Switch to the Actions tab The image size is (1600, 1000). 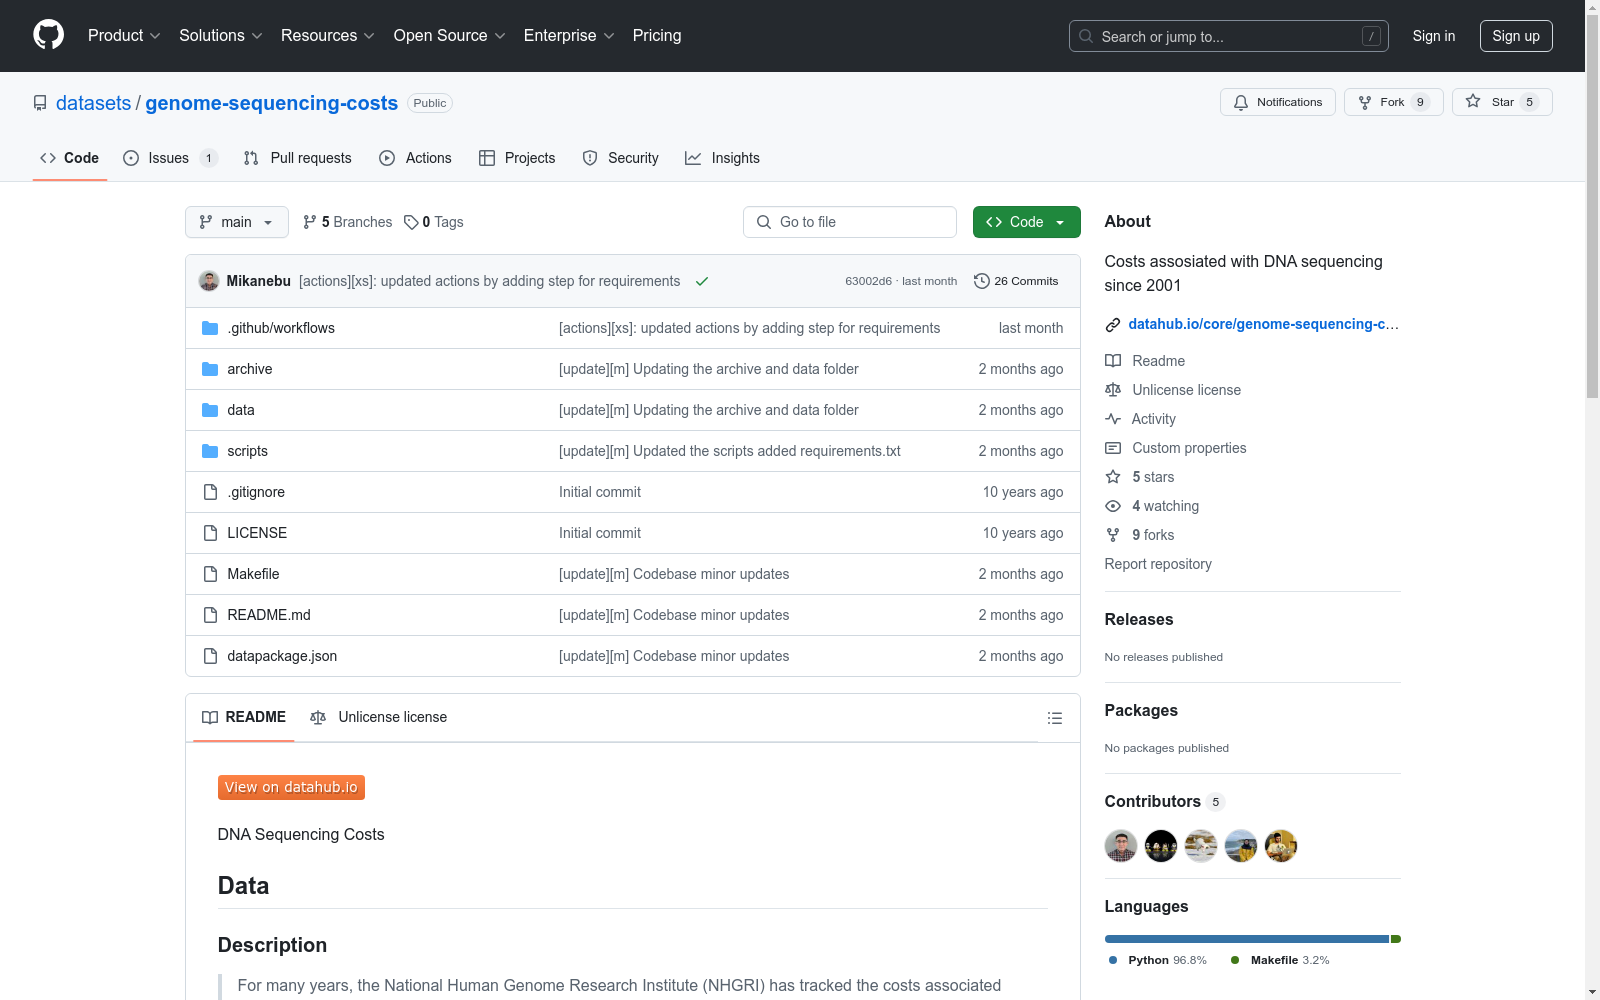click(x=415, y=158)
